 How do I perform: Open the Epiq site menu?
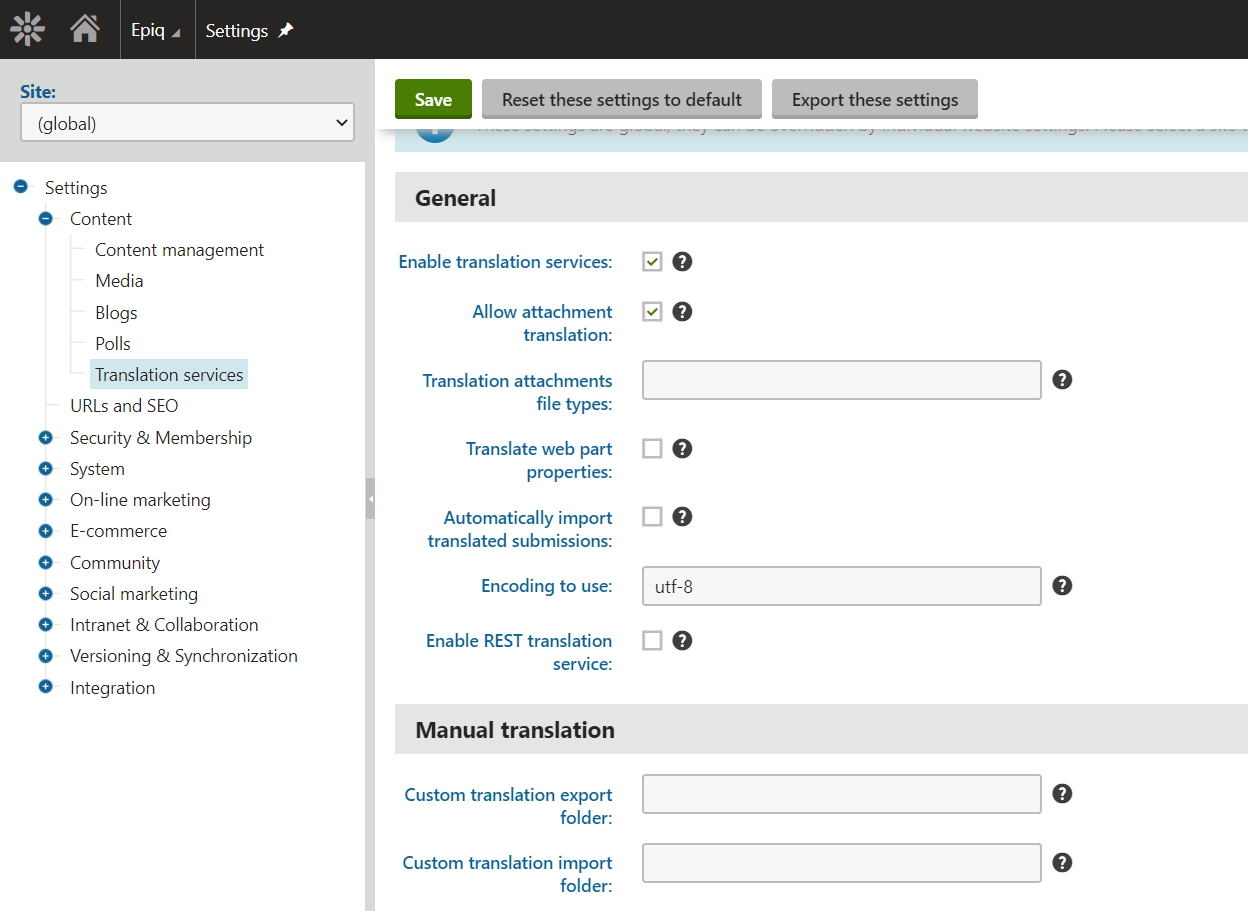(x=155, y=31)
